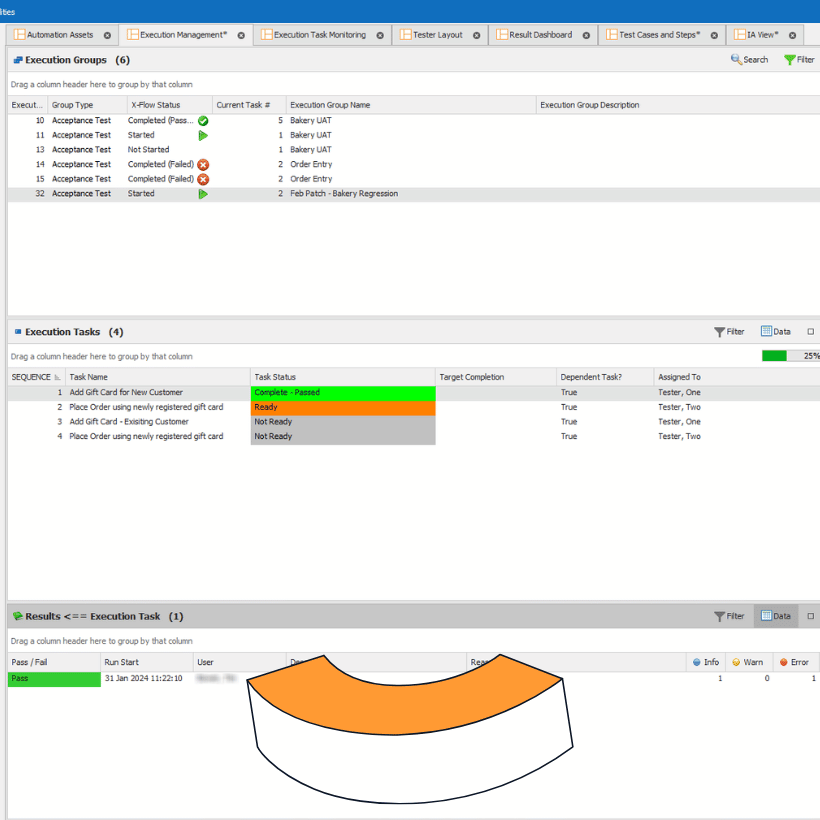The width and height of the screenshot is (820, 820).
Task: Click started play icon for group 32
Action: [203, 194]
